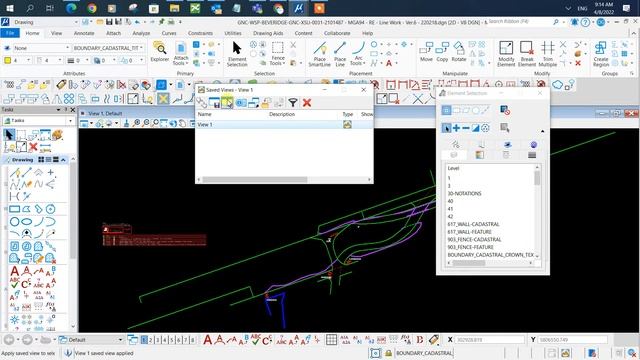Click the Y coordinate input field
Screen dimensions: 640x360
point(573,340)
